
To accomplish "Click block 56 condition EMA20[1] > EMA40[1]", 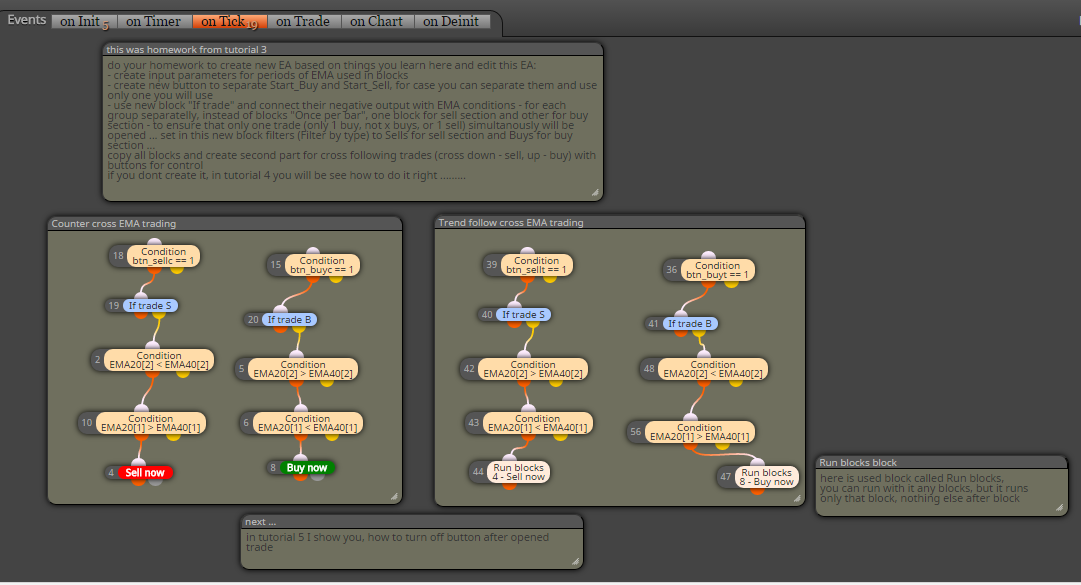I will point(700,432).
